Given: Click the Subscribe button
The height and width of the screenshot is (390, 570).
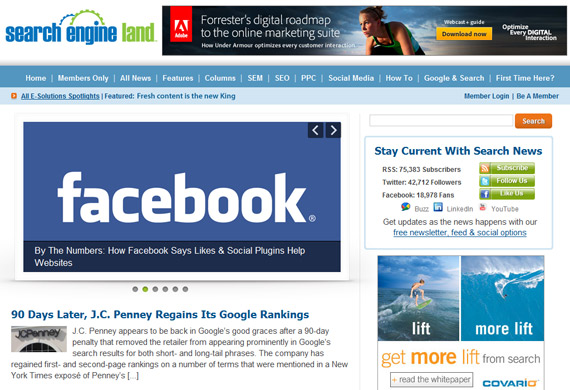Looking at the screenshot, I should click(x=507, y=168).
